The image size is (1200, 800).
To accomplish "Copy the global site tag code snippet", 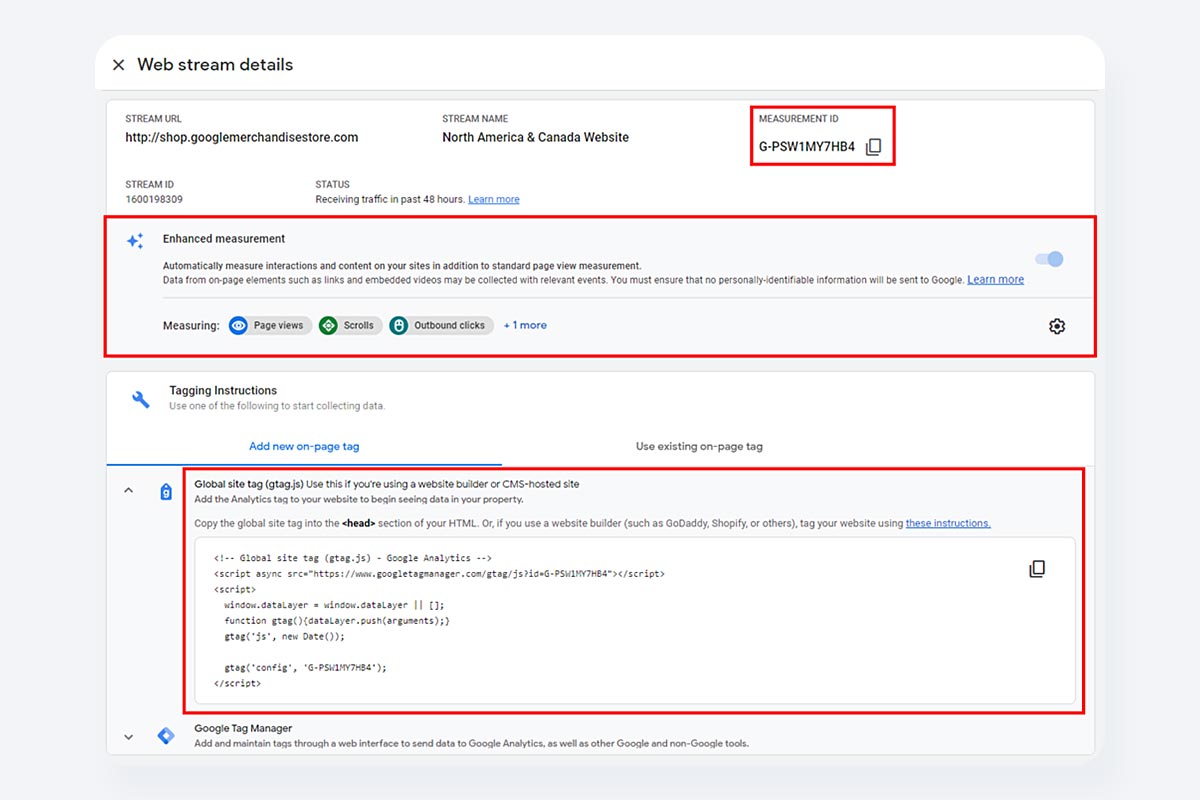I will pos(1037,569).
